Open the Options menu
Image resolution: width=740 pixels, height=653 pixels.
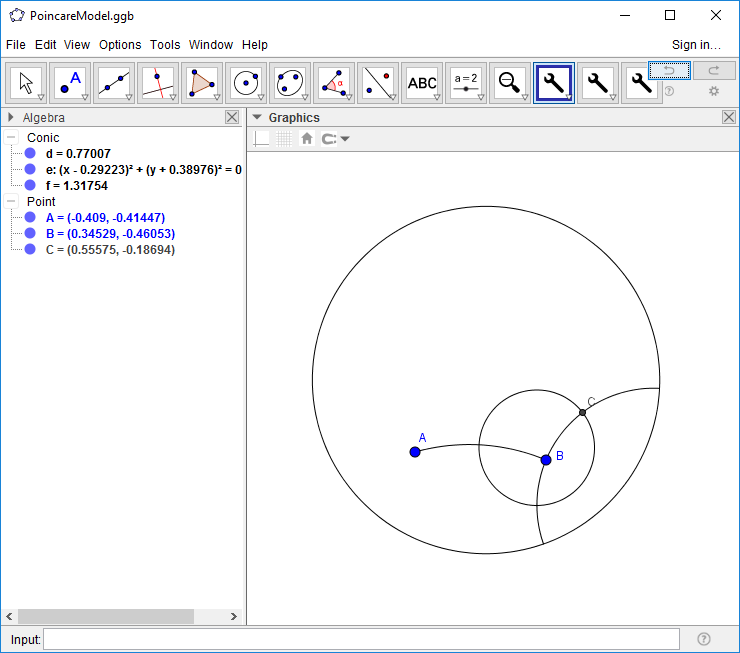click(120, 45)
